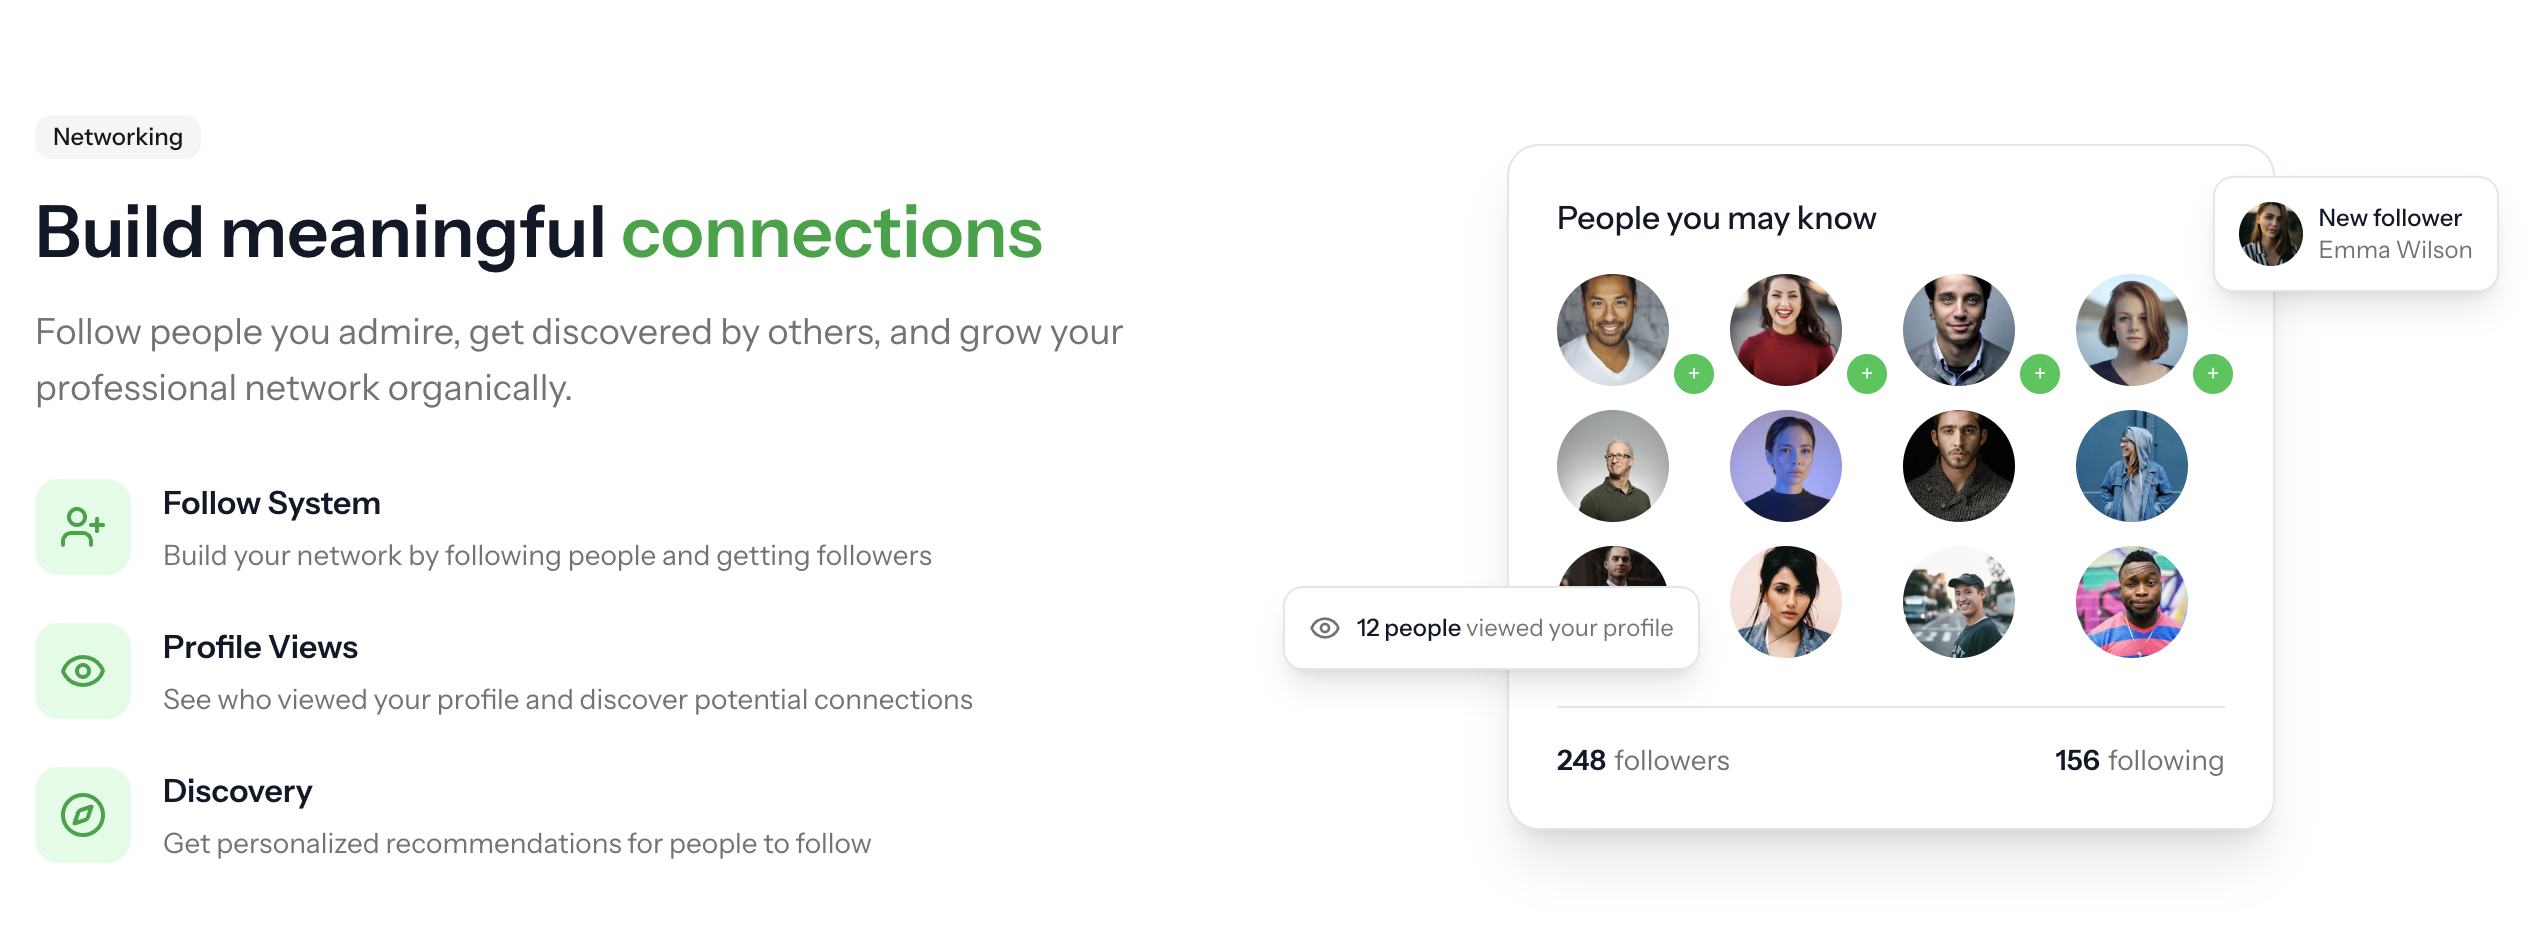Click the eye icon in profile views notification
Image resolution: width=2540 pixels, height=938 pixels.
1325,628
